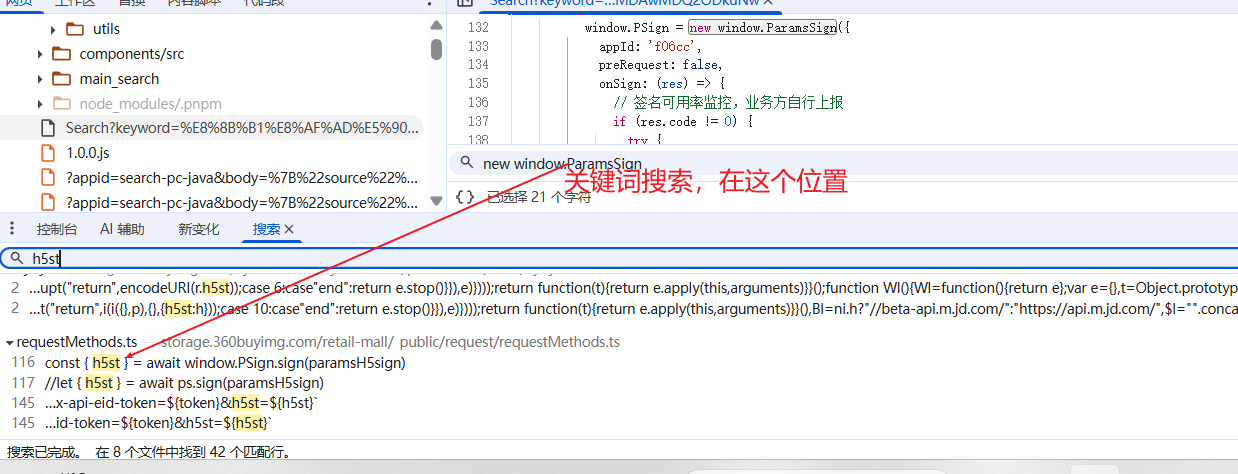Click line number 137 in code gutter
The image size is (1238, 474).
478,121
